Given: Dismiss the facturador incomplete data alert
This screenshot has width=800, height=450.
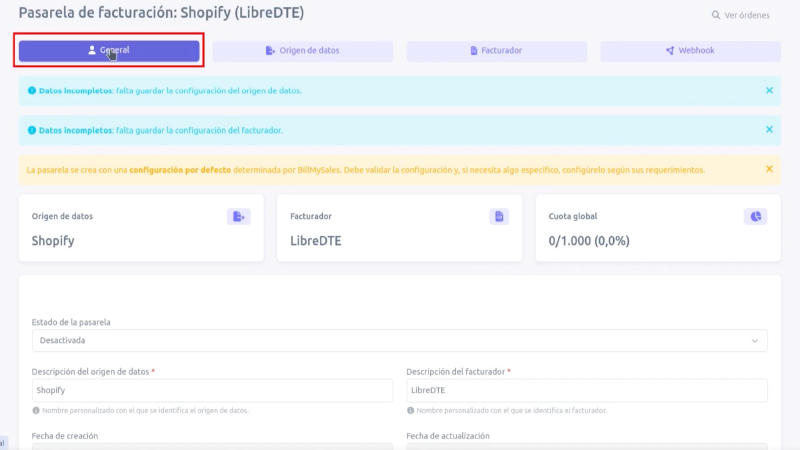Looking at the screenshot, I should coord(769,130).
